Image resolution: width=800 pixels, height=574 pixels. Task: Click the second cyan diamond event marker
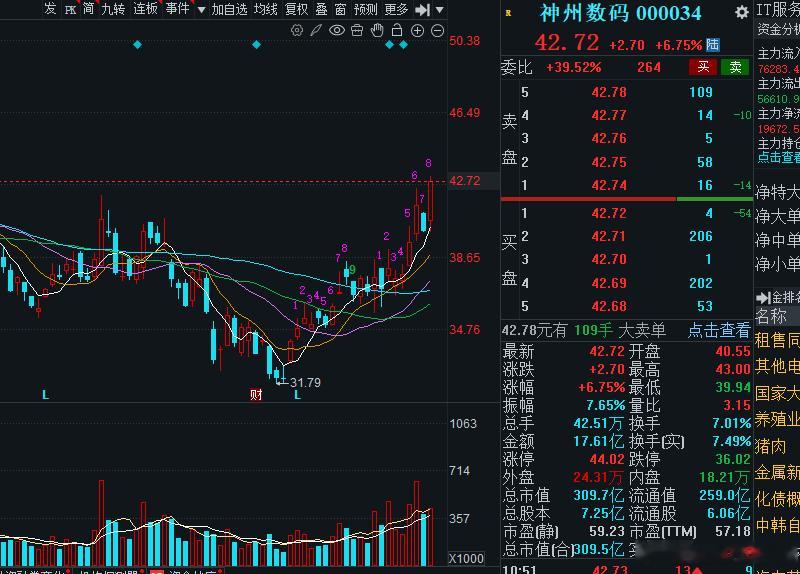257,45
